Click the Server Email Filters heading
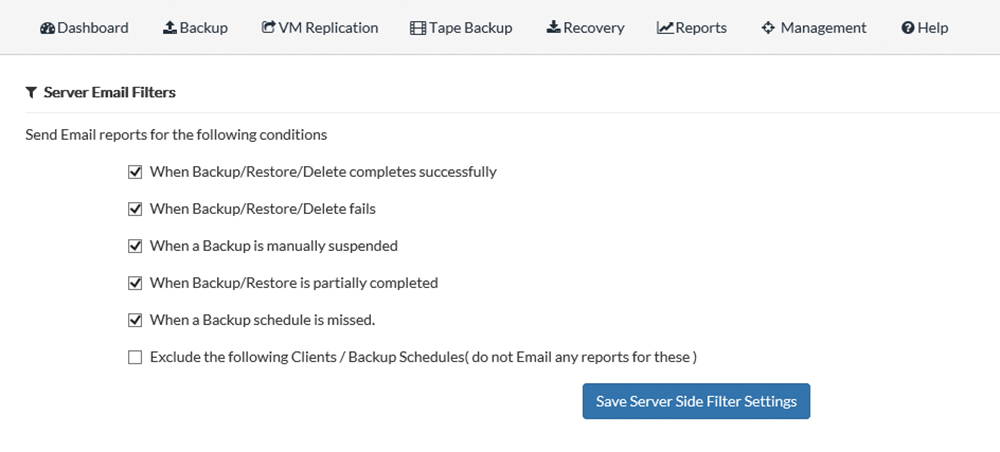The height and width of the screenshot is (452, 1000). 110,92
